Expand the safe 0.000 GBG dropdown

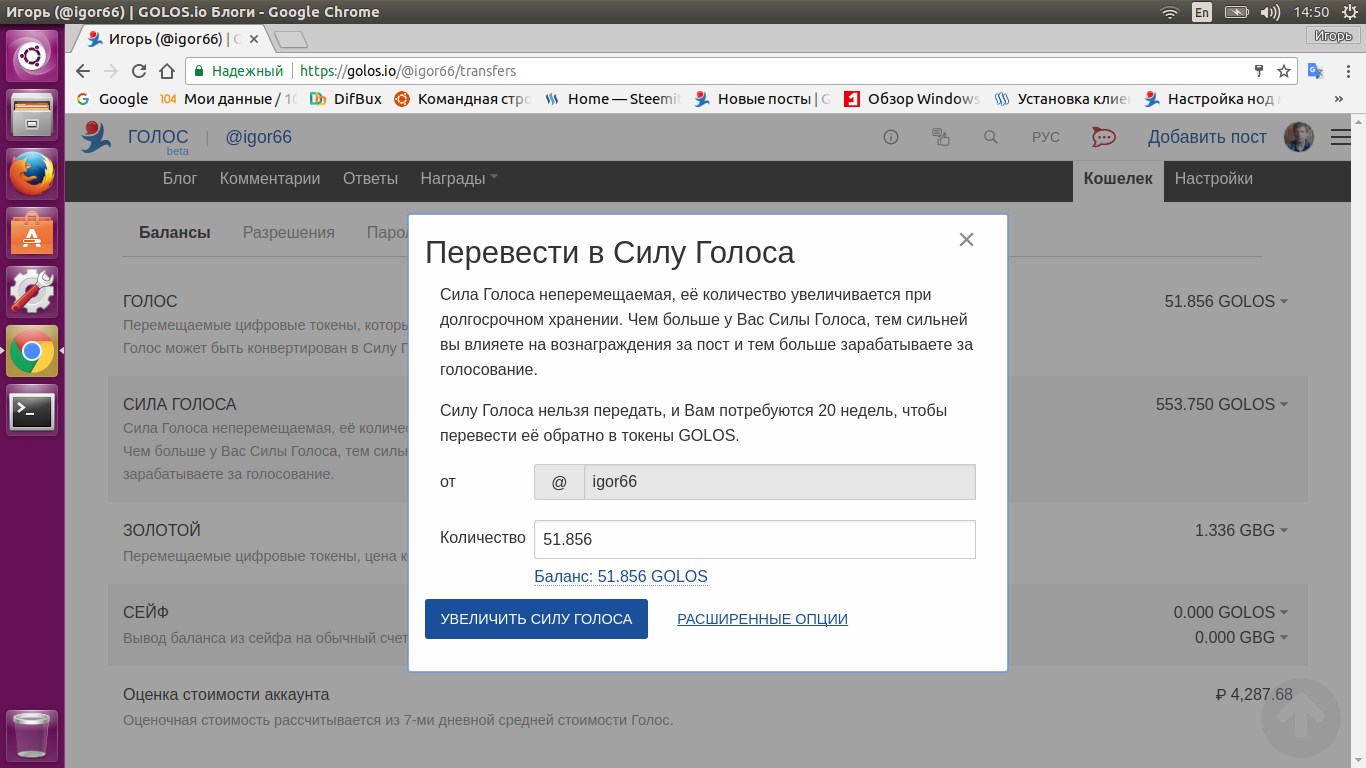click(1241, 637)
